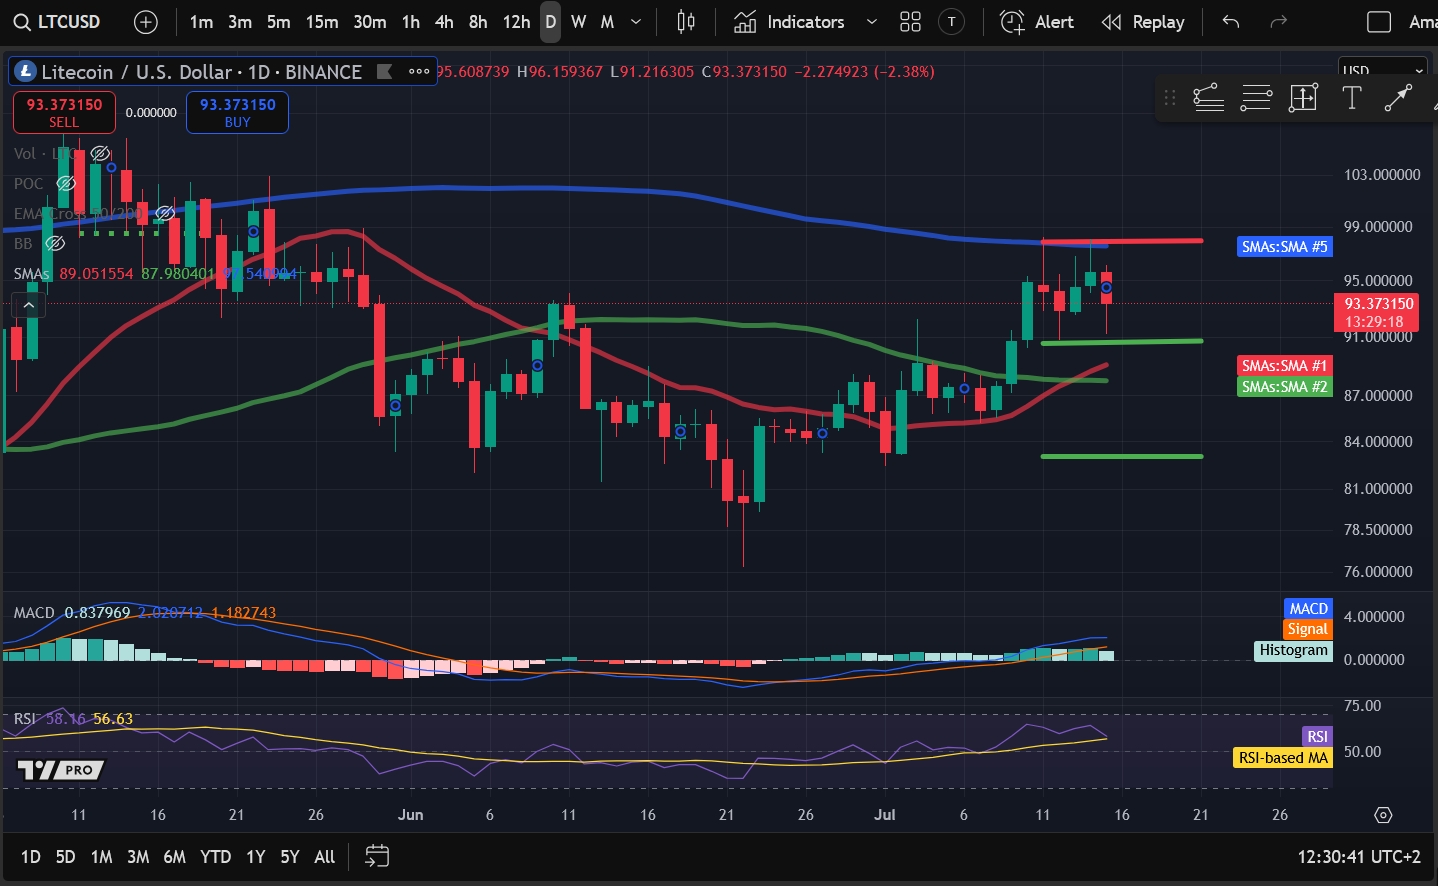Collapse the indicator legend with the chevron
Image resolution: width=1438 pixels, height=886 pixels.
click(x=29, y=305)
